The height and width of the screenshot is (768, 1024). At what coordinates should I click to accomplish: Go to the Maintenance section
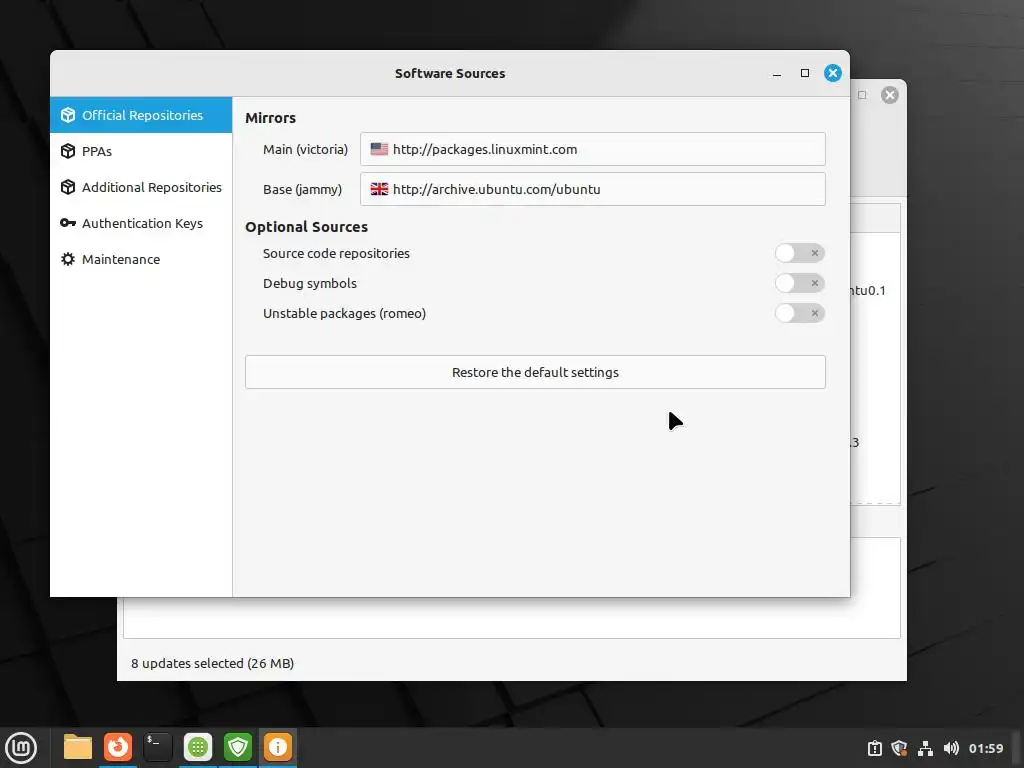click(141, 259)
